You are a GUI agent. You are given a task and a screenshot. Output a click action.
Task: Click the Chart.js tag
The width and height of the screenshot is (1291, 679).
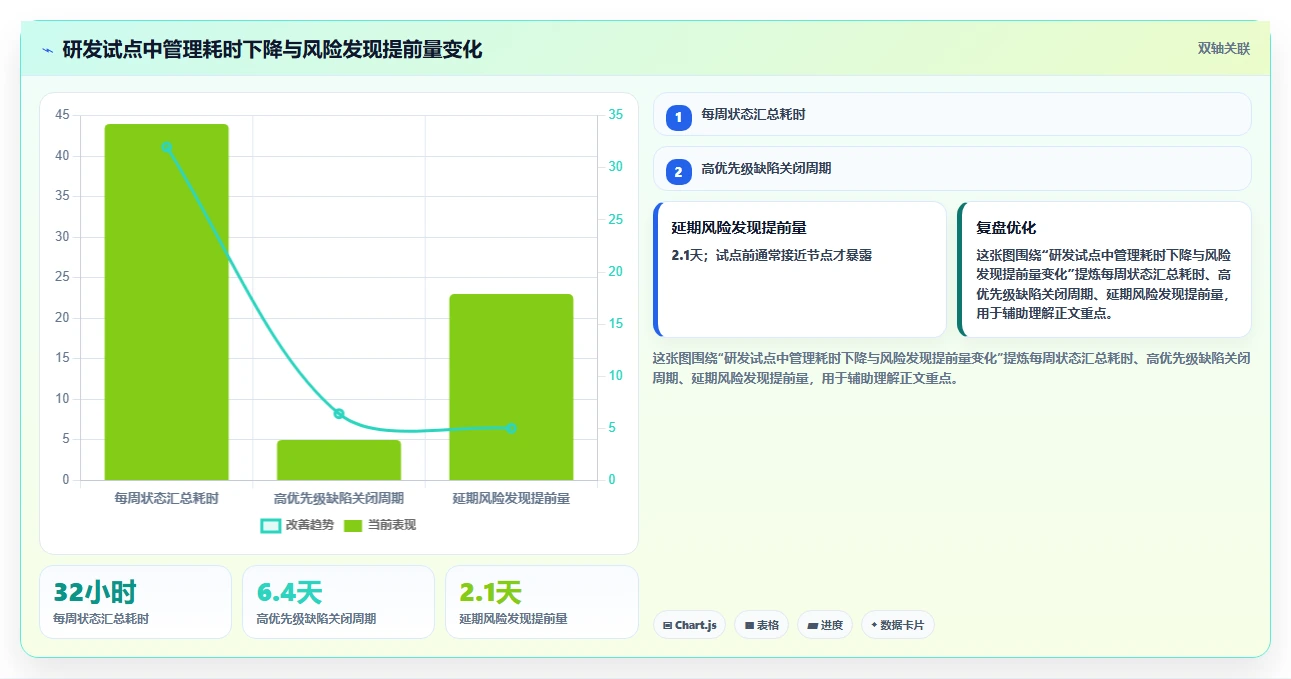tap(690, 625)
